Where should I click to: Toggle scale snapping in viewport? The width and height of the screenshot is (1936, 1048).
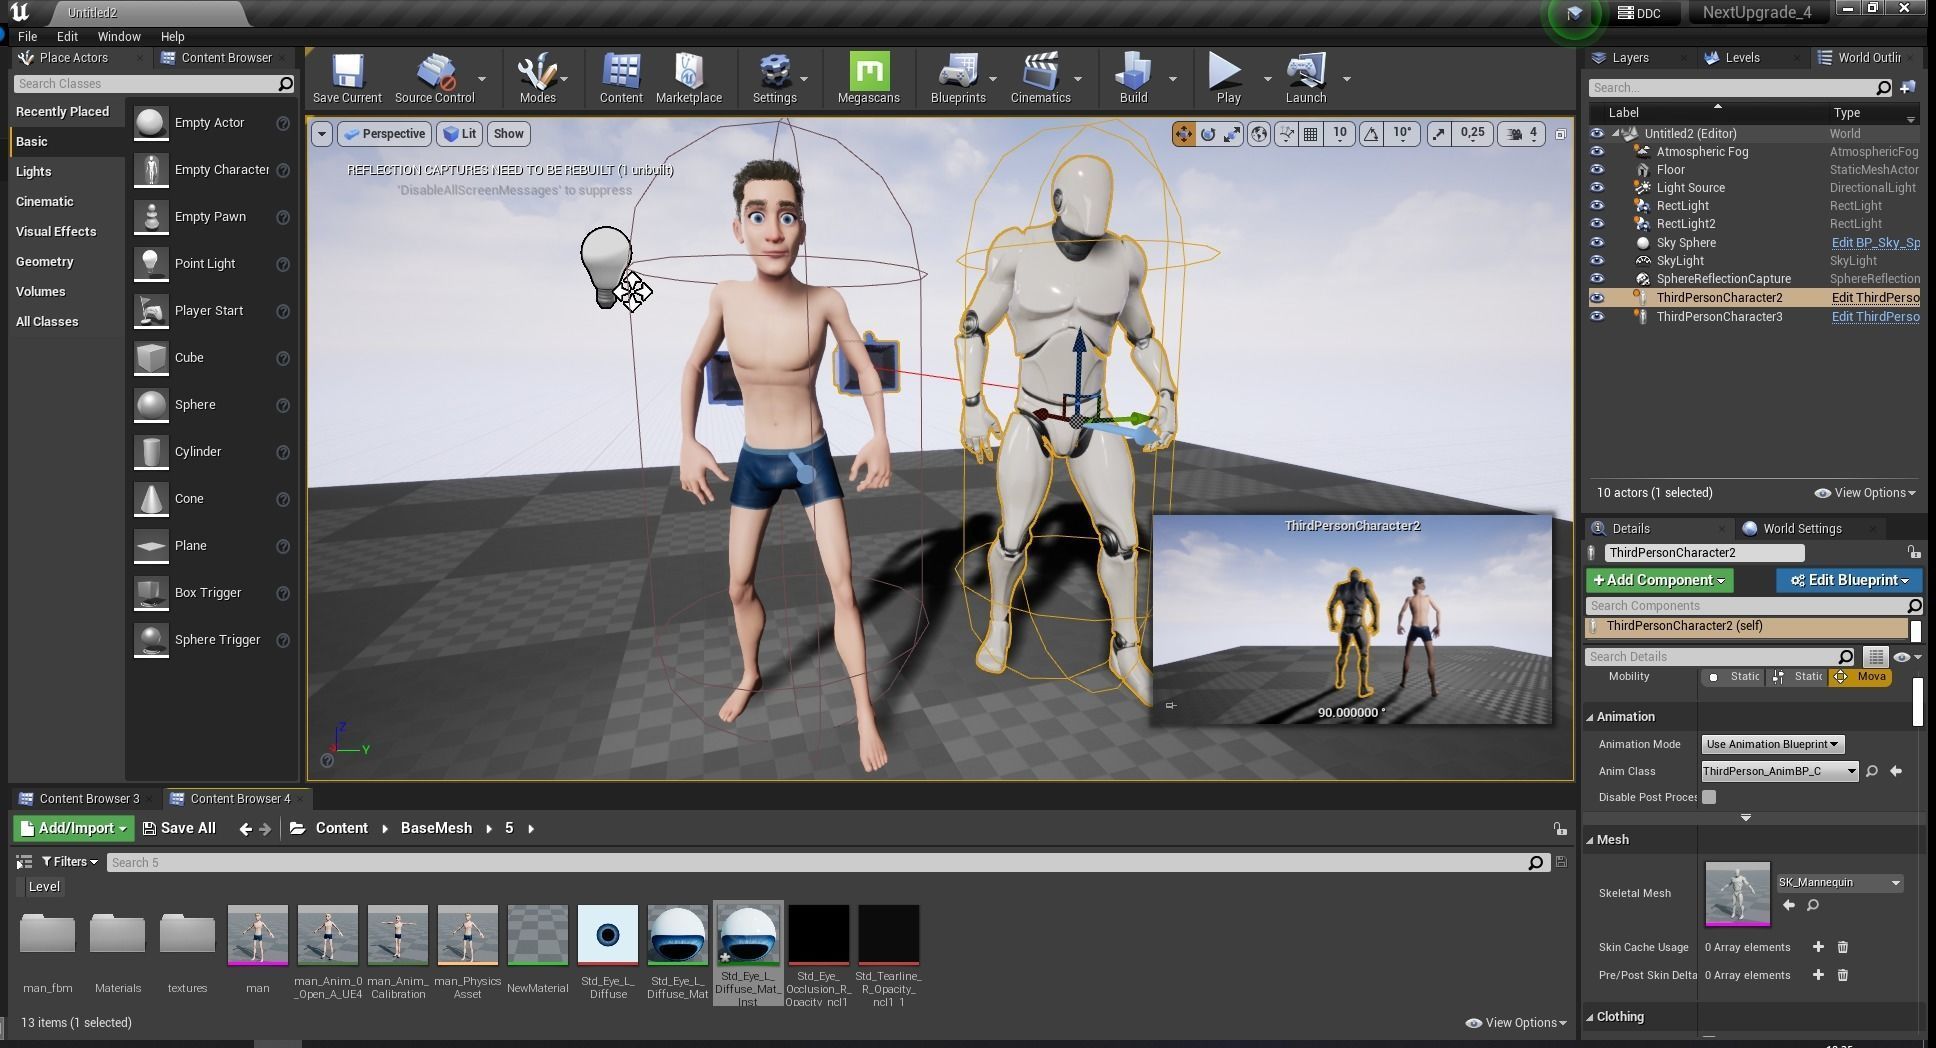pyautogui.click(x=1438, y=134)
